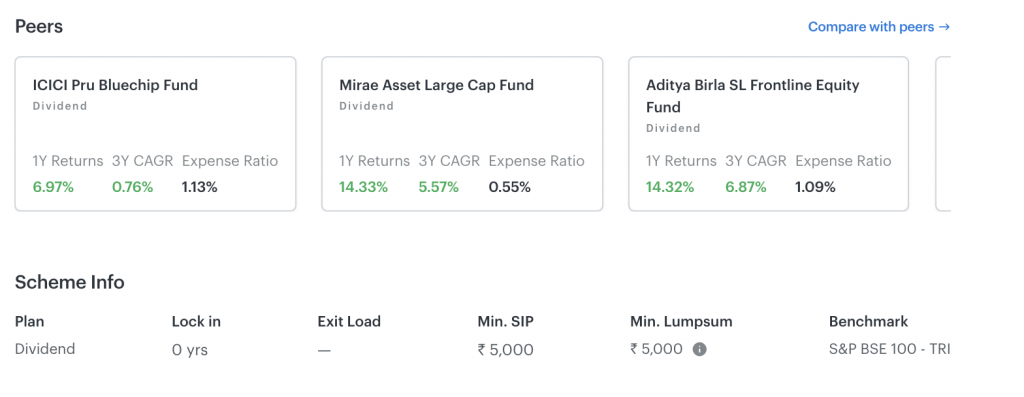Click the Scheme Info heading
Image resolution: width=1024 pixels, height=397 pixels.
pyautogui.click(x=69, y=282)
